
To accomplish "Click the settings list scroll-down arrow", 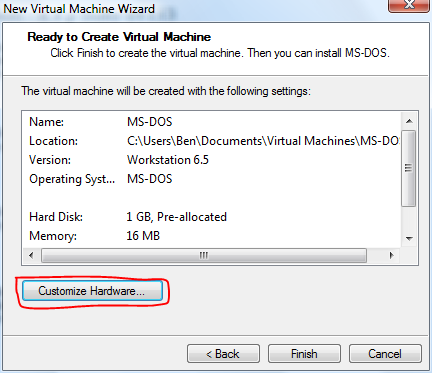I will click(x=409, y=238).
